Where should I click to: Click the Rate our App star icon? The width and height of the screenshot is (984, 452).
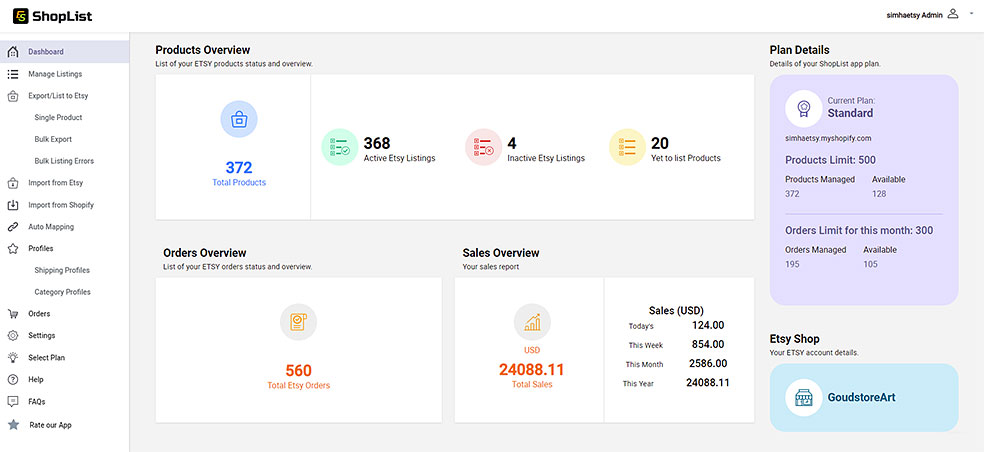13,425
